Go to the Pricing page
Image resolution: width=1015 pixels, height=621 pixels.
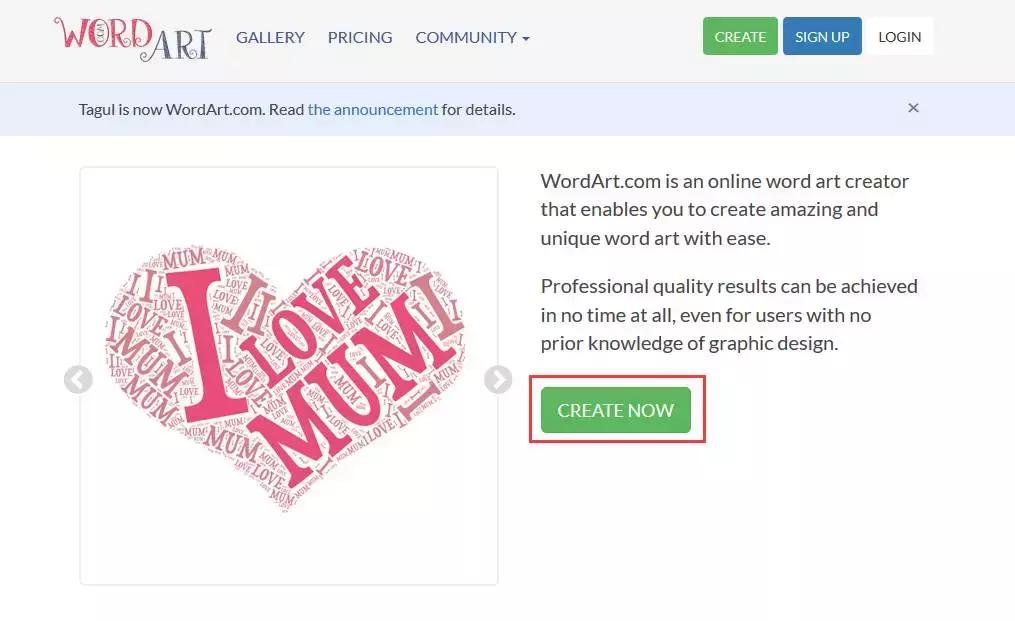360,38
